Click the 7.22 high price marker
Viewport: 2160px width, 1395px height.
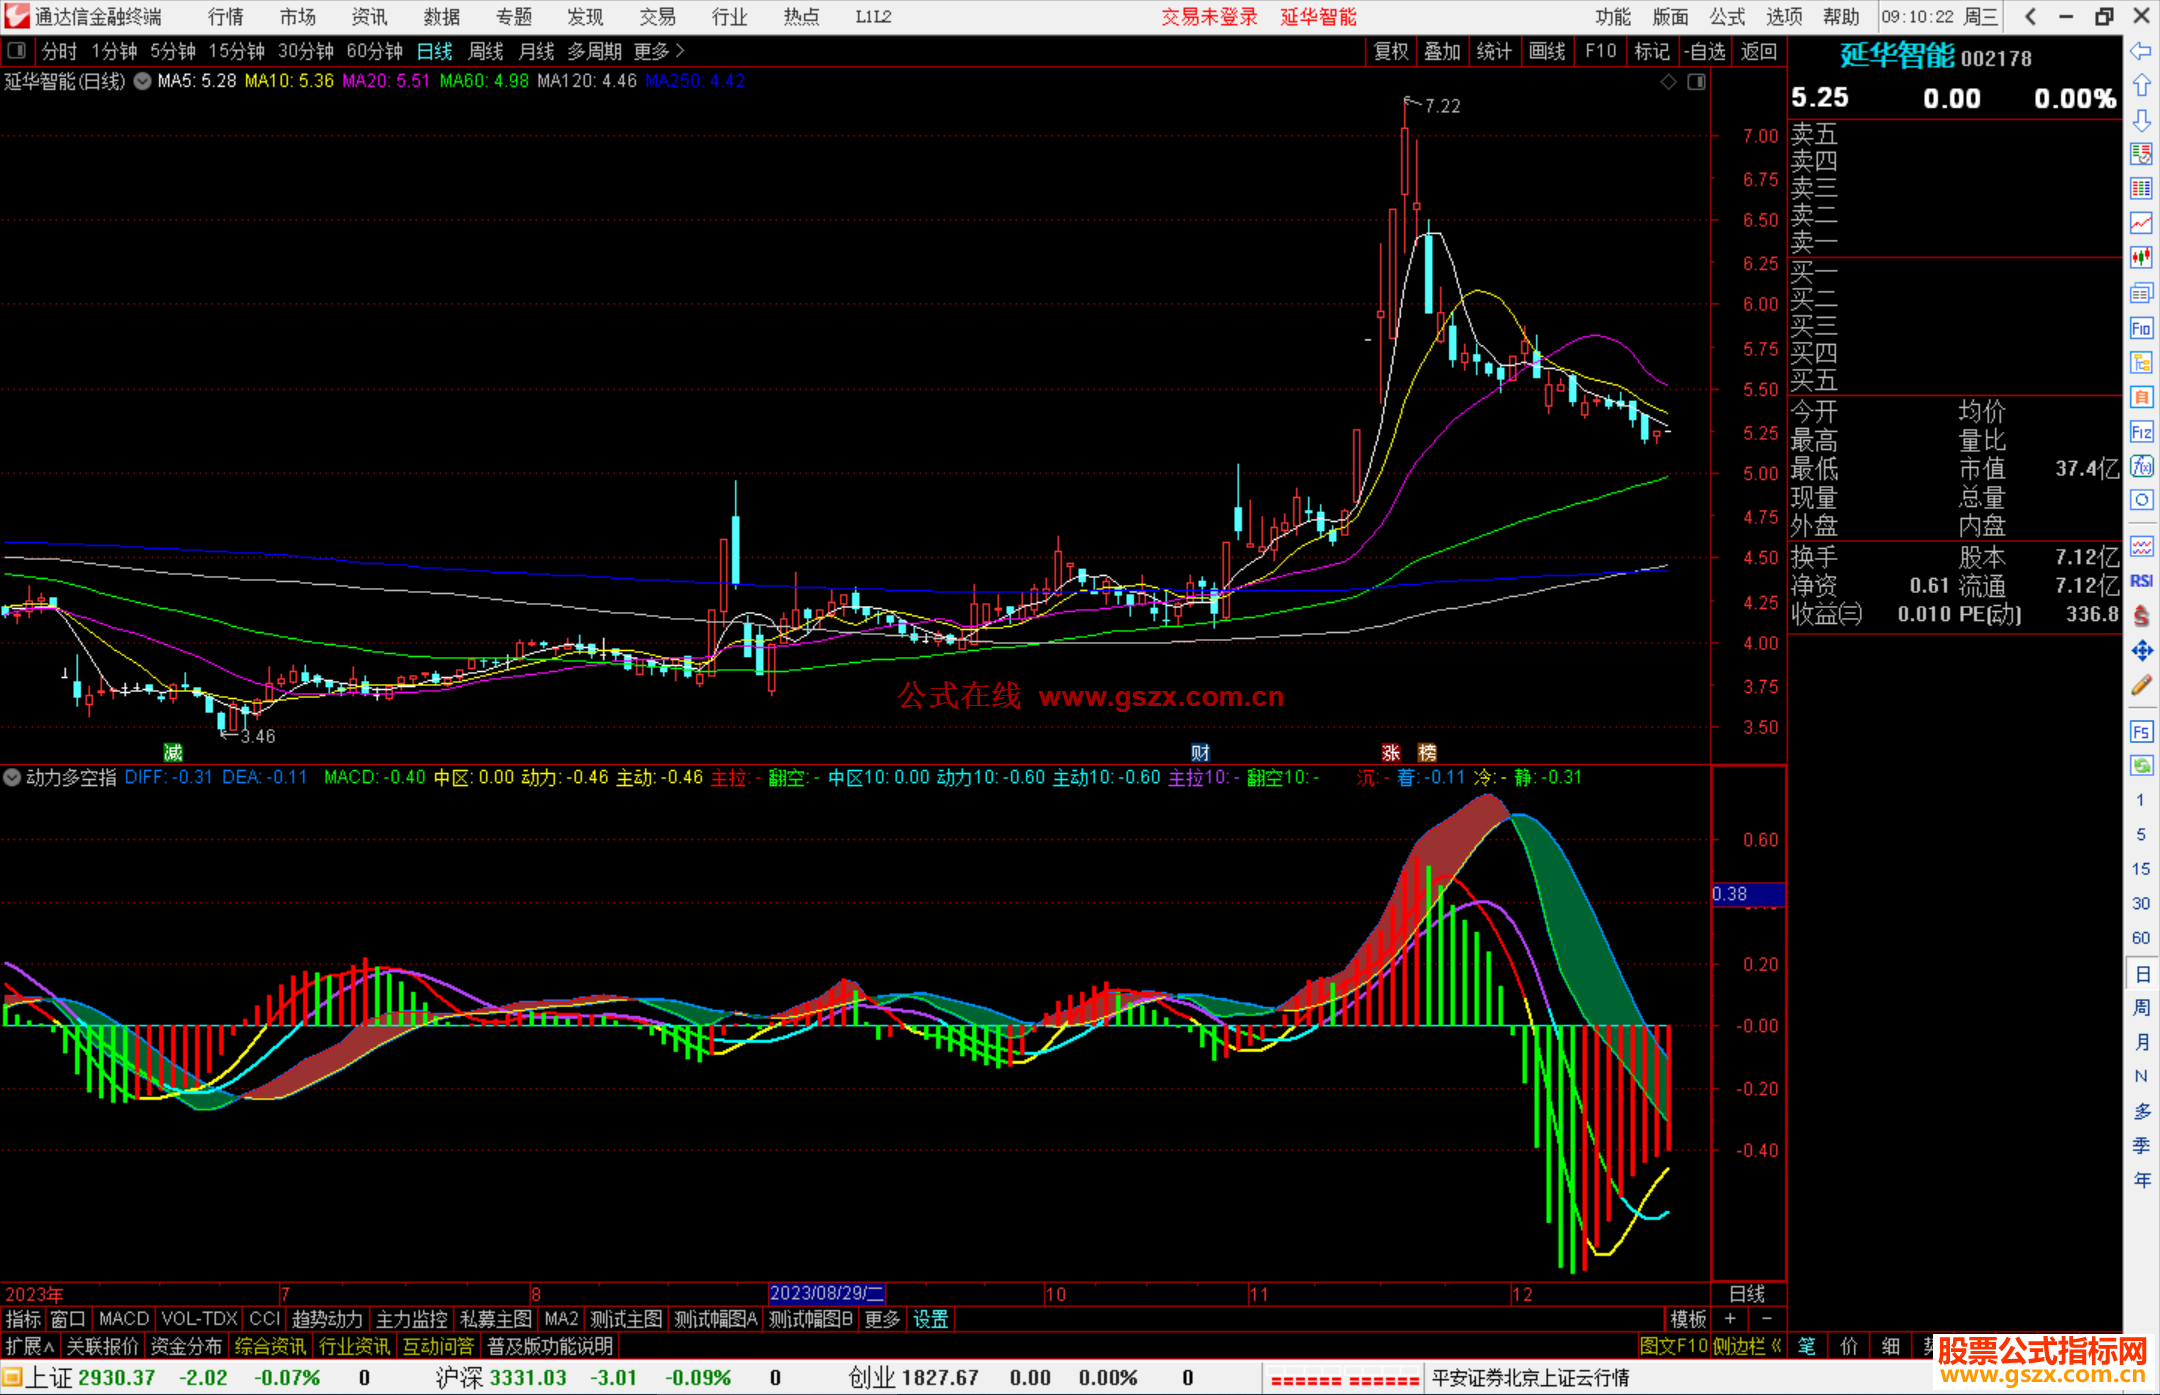click(1441, 106)
